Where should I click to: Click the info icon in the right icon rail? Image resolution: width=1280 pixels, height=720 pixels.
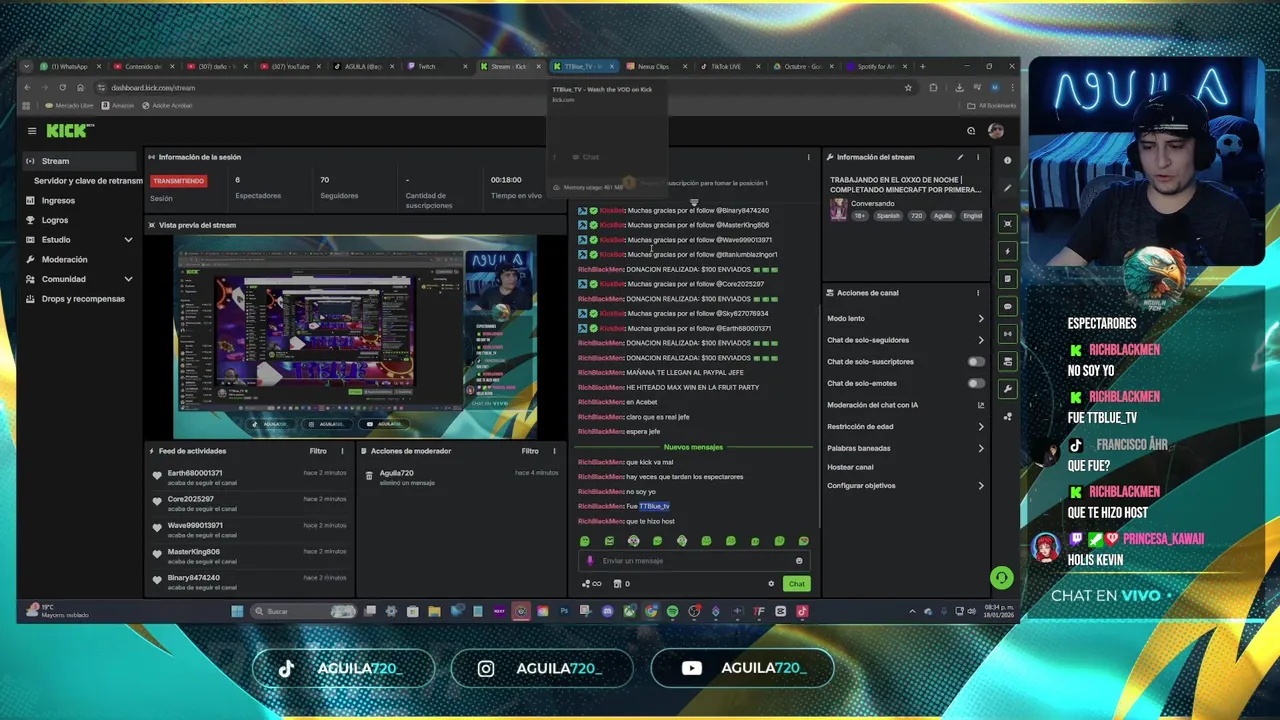[1007, 160]
